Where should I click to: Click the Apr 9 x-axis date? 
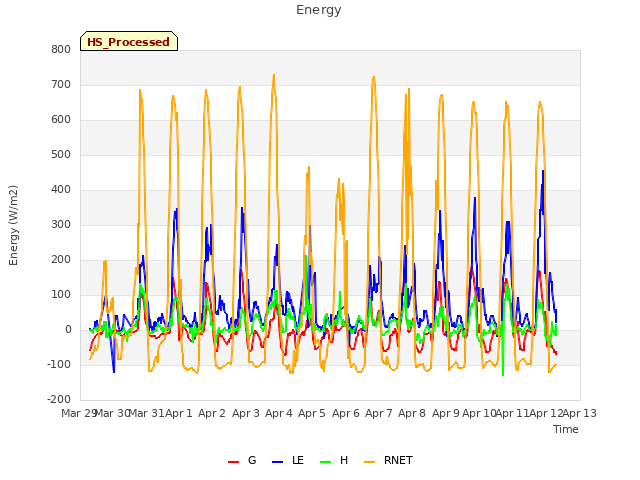[446, 413]
